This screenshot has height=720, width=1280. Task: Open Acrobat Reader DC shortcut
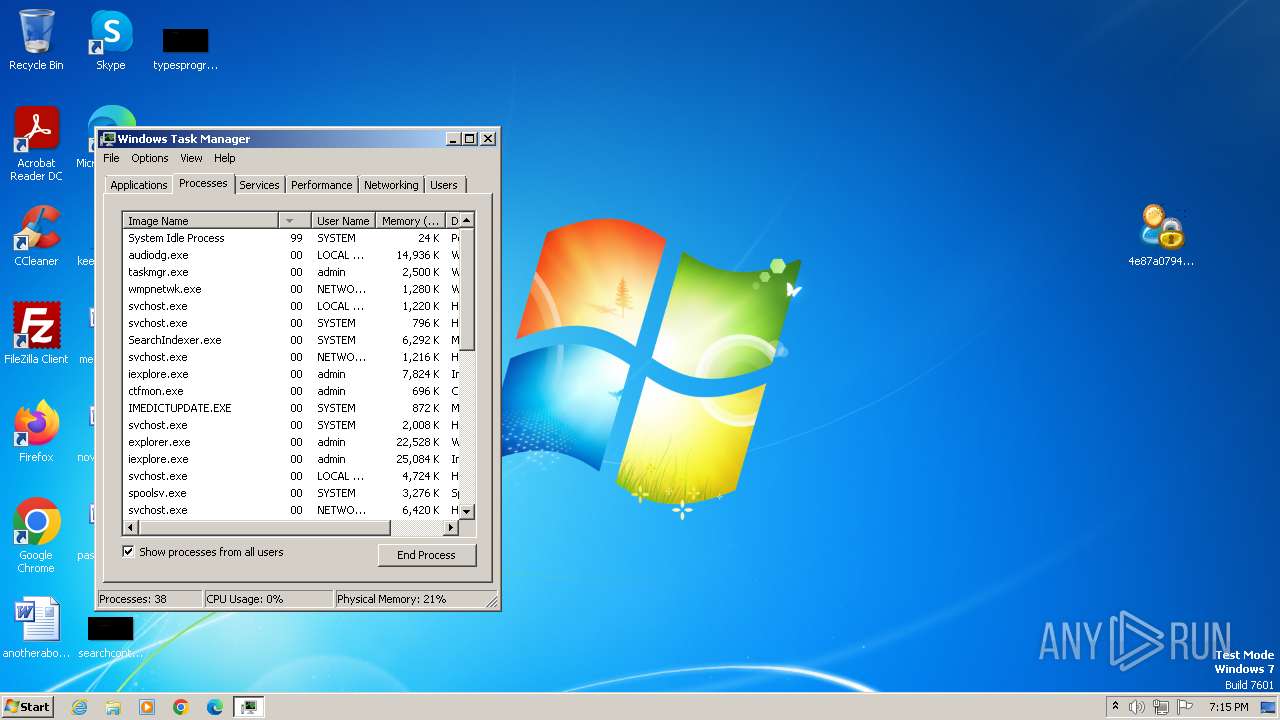tap(36, 143)
